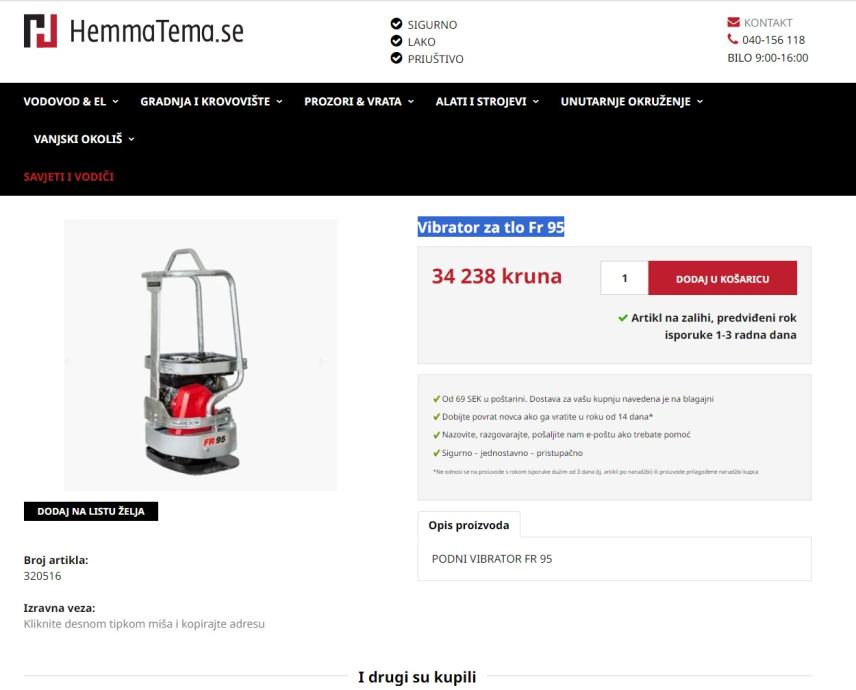
Task: Click the green stock availability checkmark
Action: (x=622, y=318)
